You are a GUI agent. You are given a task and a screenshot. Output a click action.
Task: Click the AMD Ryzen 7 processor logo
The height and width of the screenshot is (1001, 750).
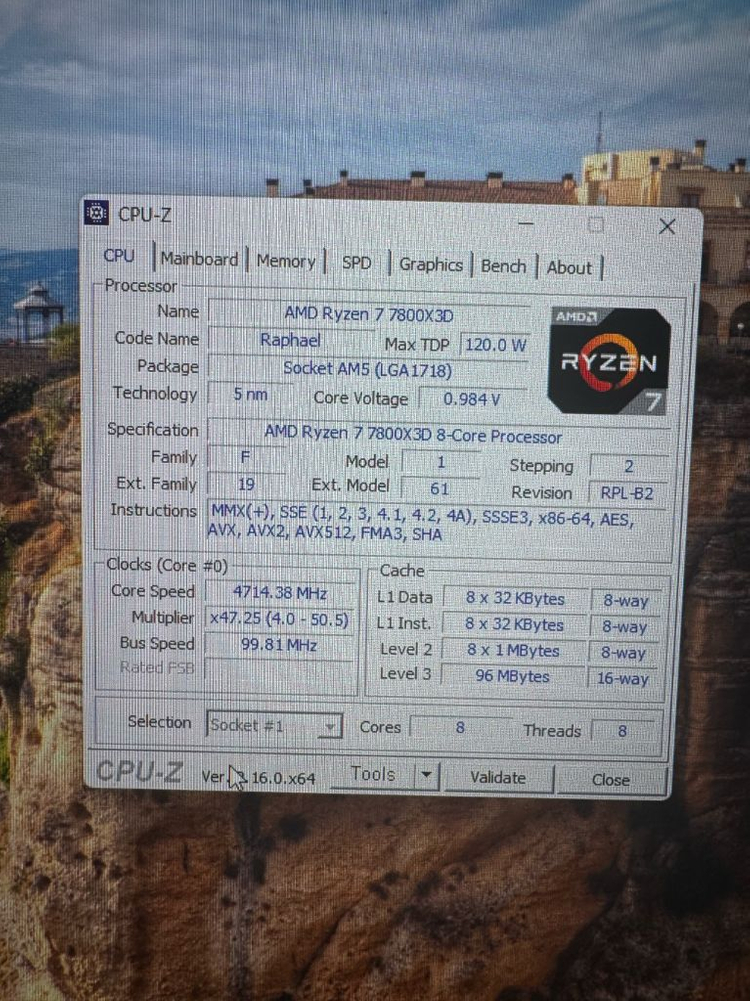(x=610, y=360)
